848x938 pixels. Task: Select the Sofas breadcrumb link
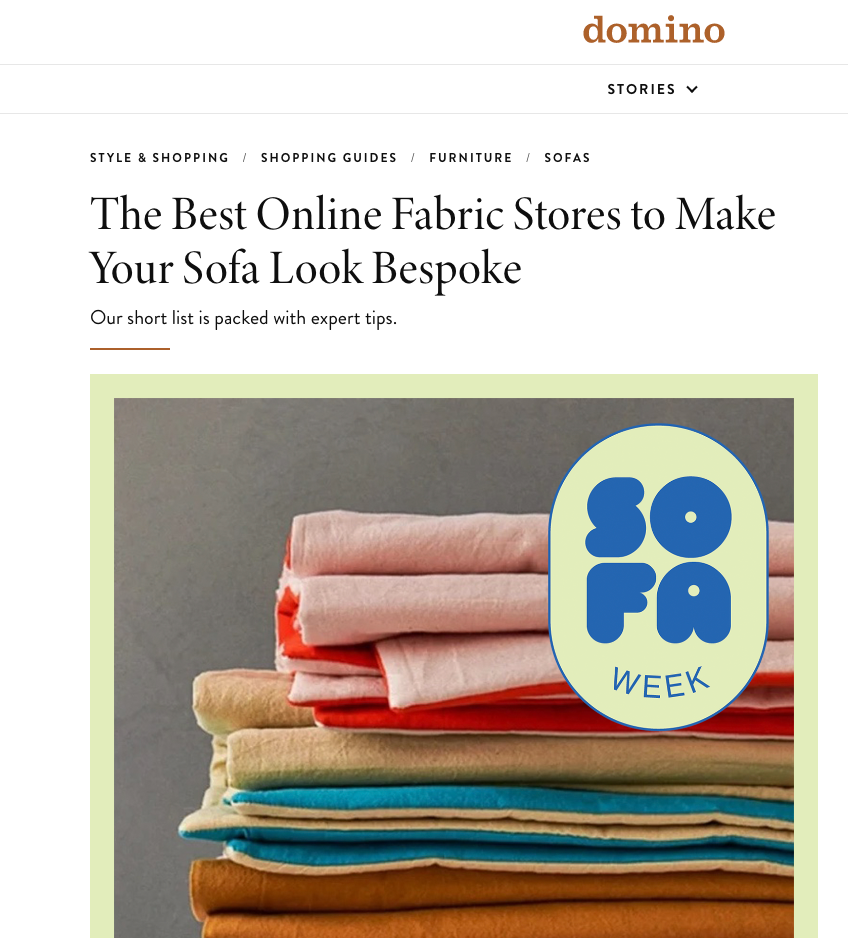click(567, 158)
